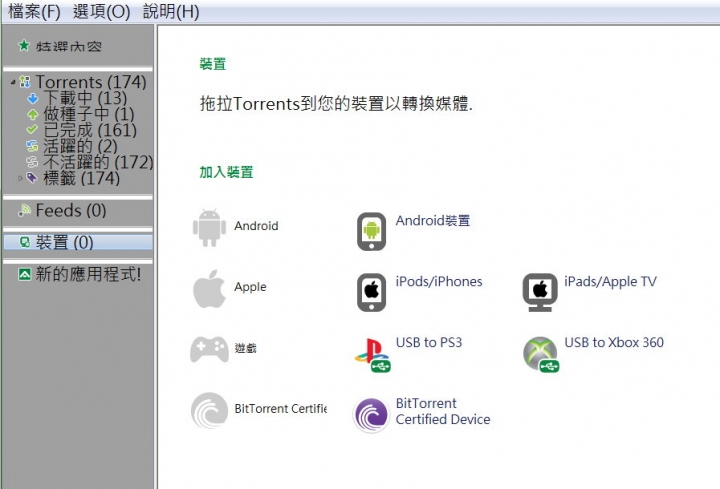This screenshot has height=489, width=720.
Task: Click the Apple category label
Action: point(250,287)
